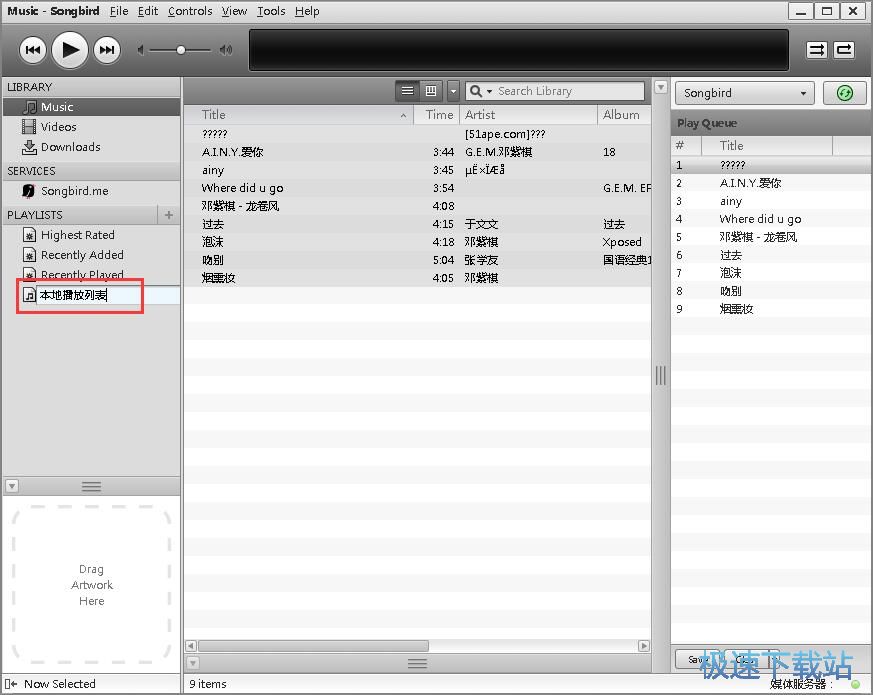Click the Play Queue number column header
The height and width of the screenshot is (695, 873).
[x=686, y=146]
